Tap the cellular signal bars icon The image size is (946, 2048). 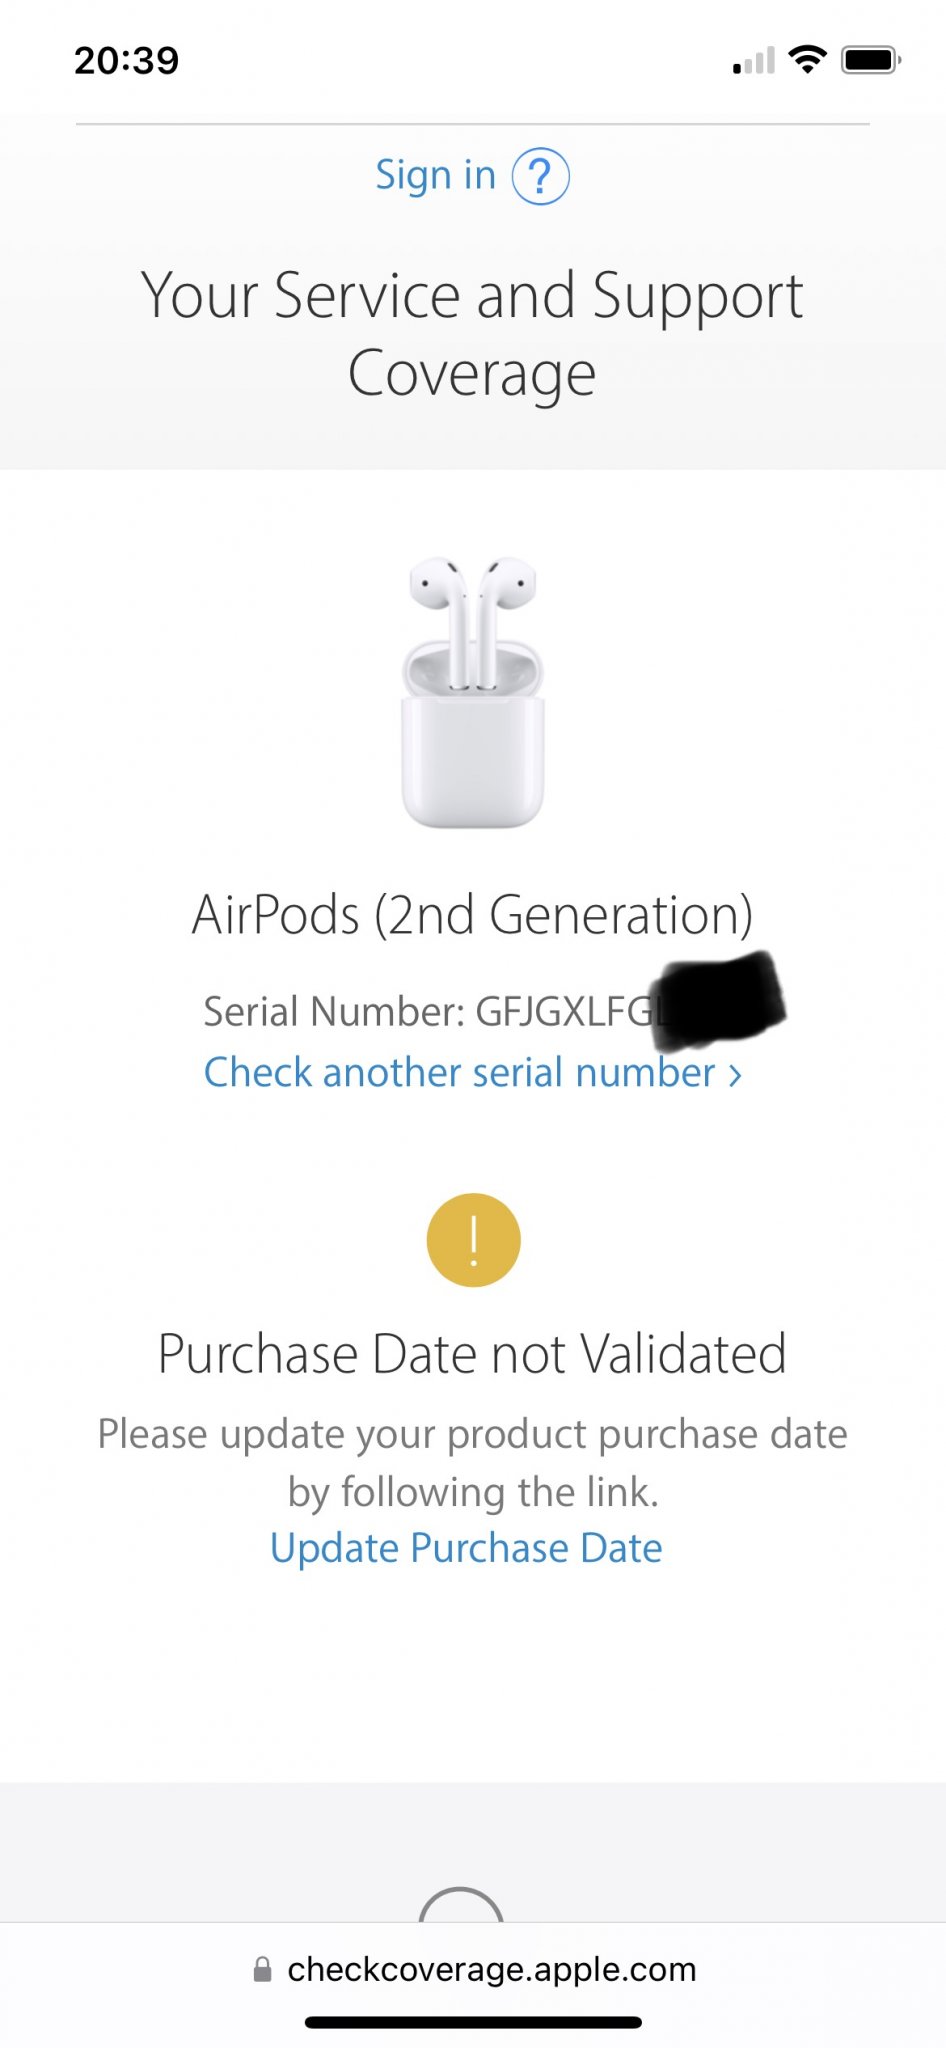753,61
